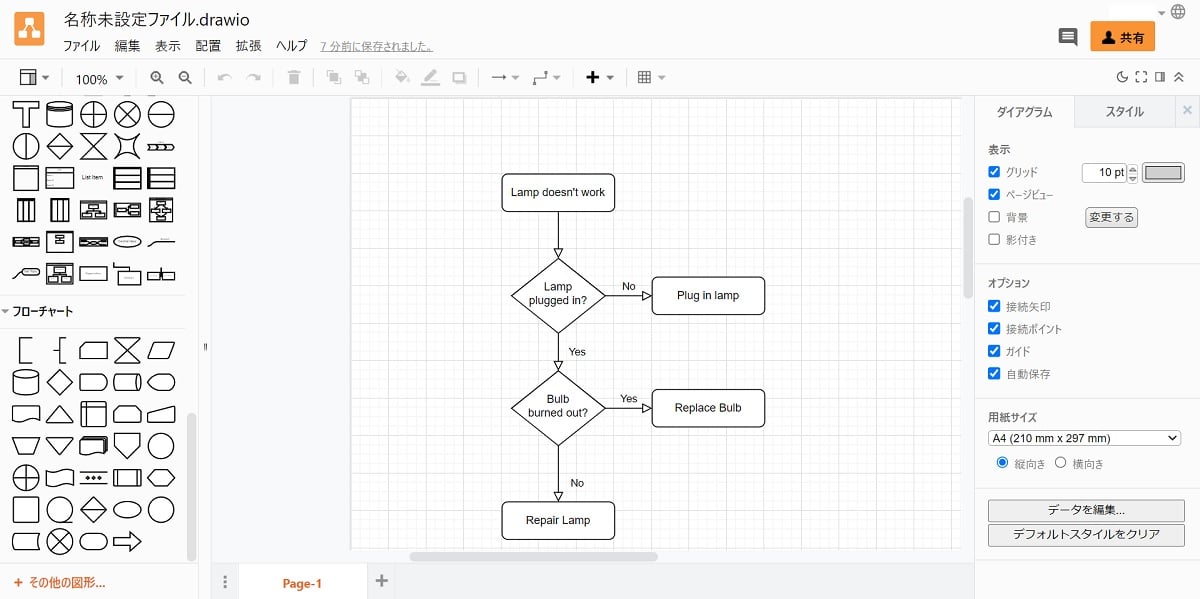Click the zoom out magnifier icon
The width and height of the screenshot is (1200, 599).
tap(185, 78)
